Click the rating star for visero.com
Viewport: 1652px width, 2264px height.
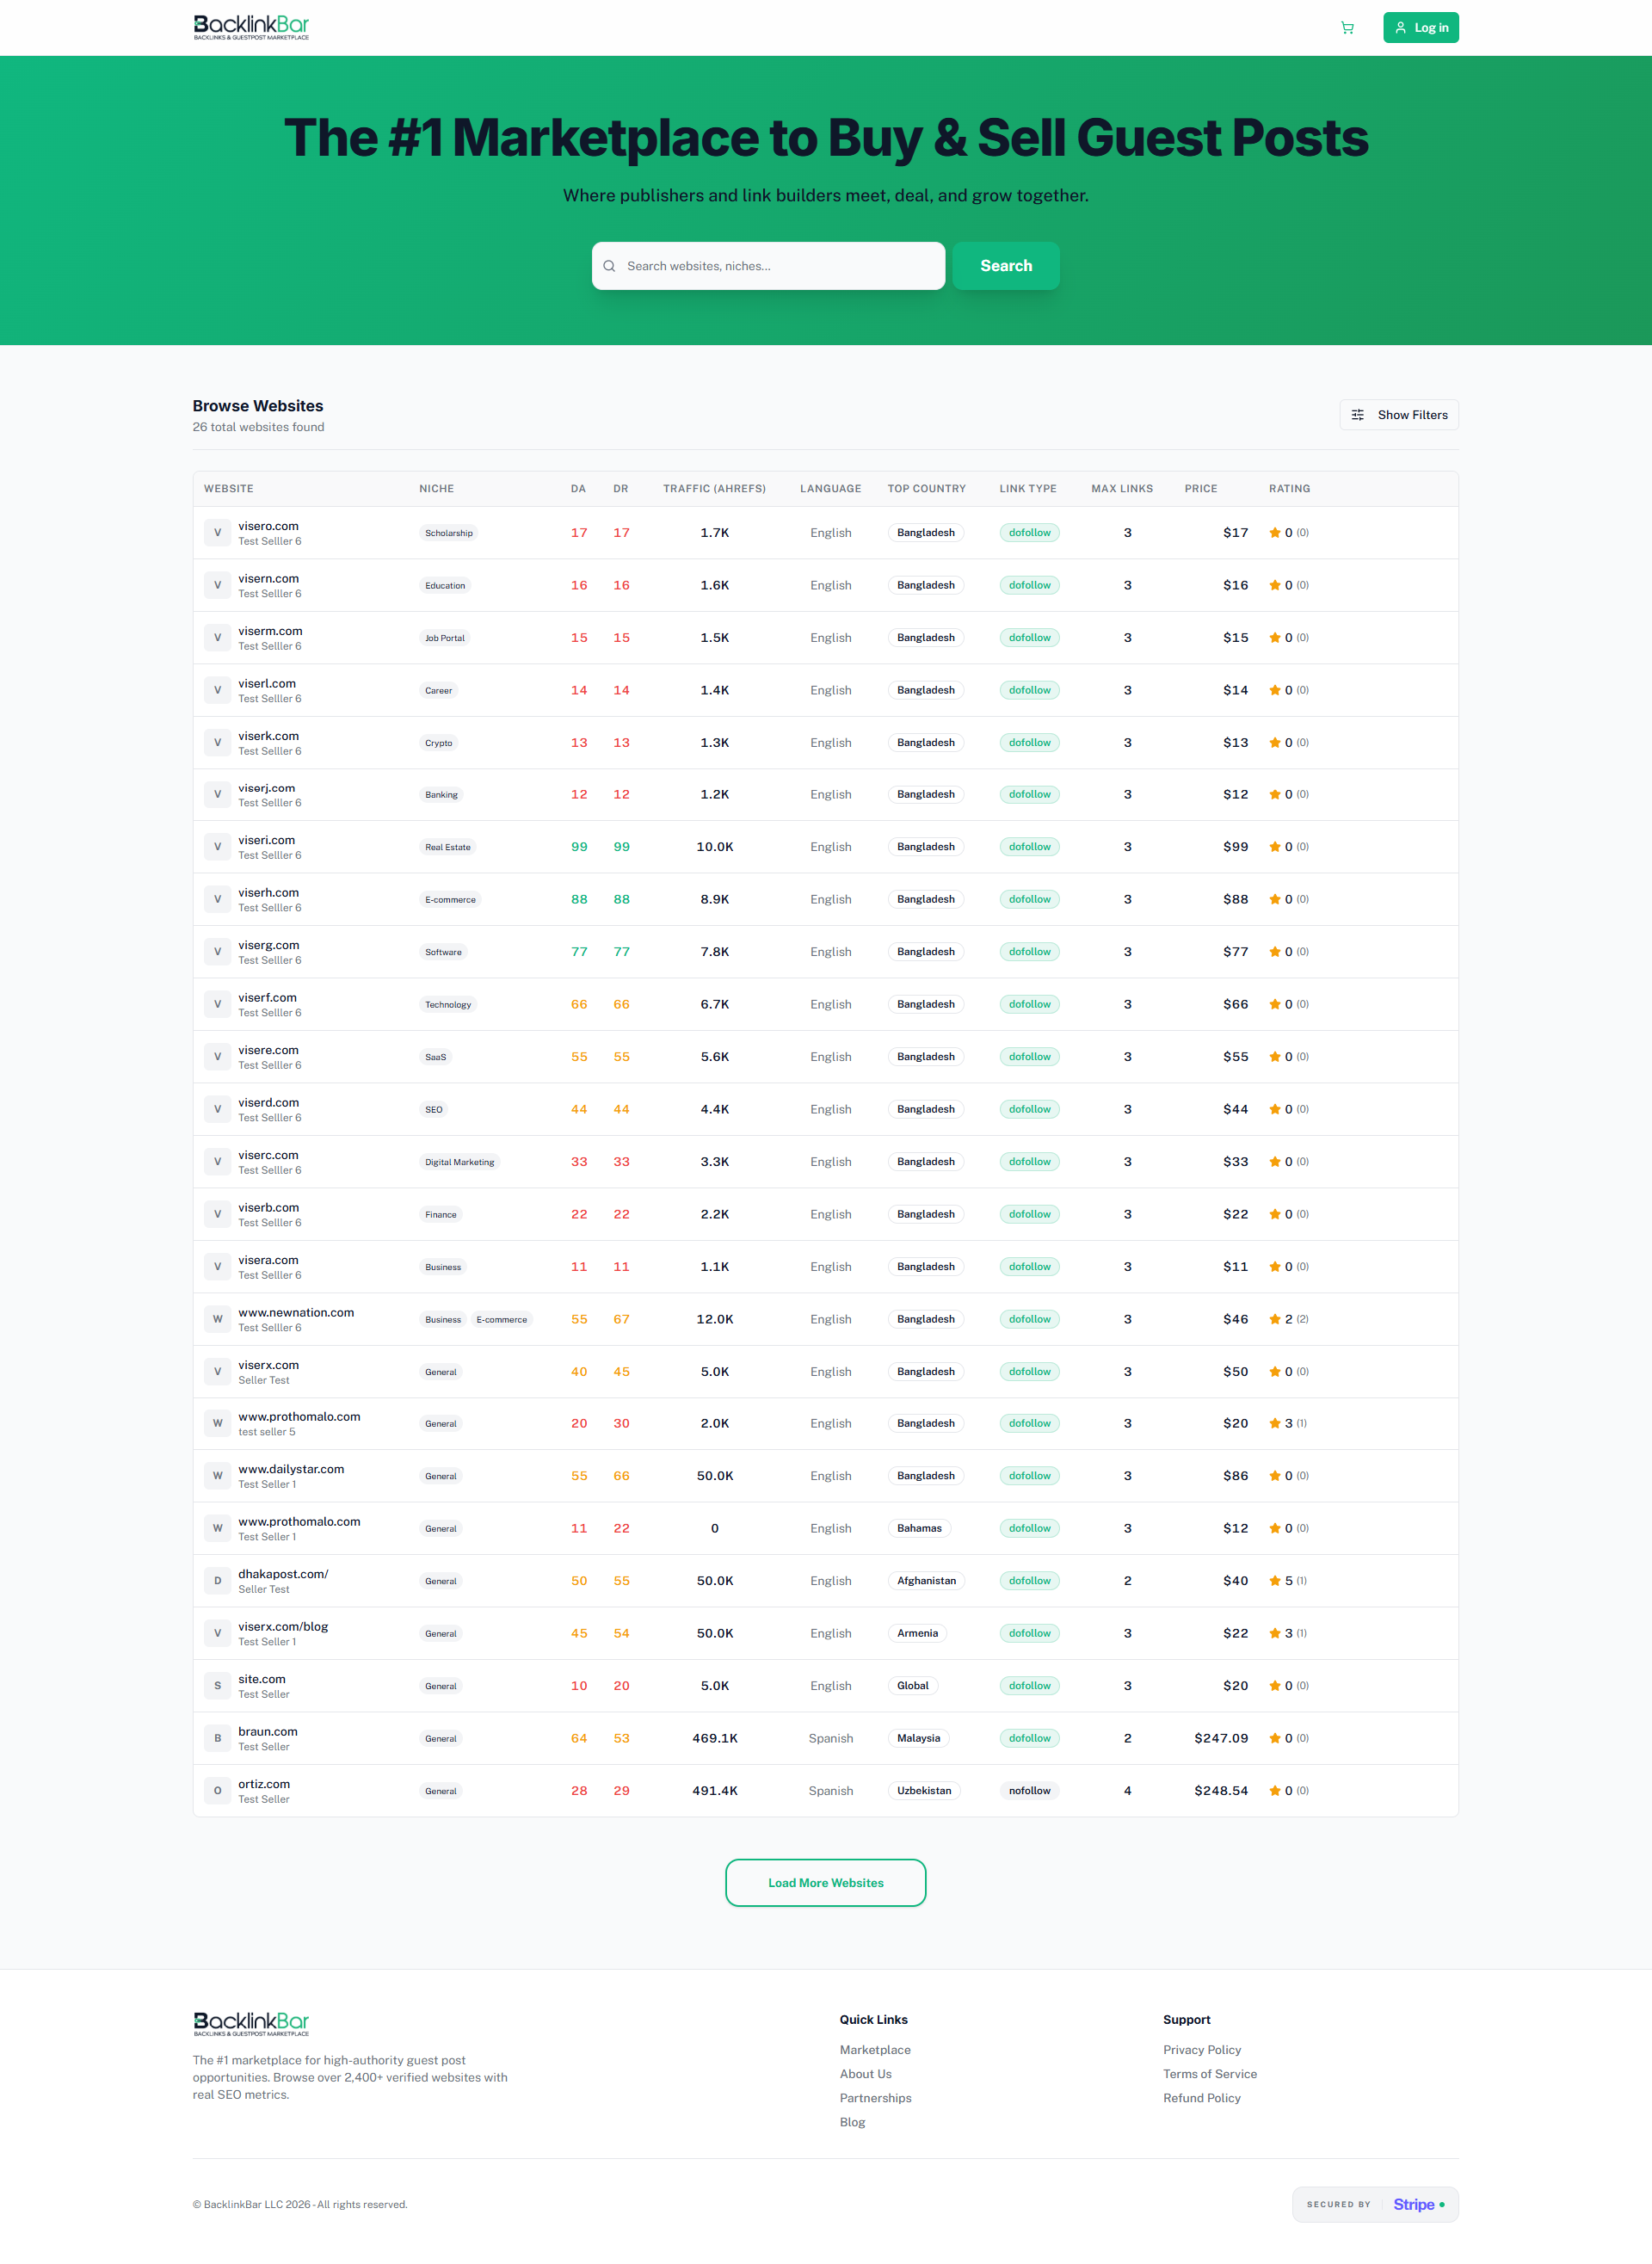pyautogui.click(x=1275, y=533)
